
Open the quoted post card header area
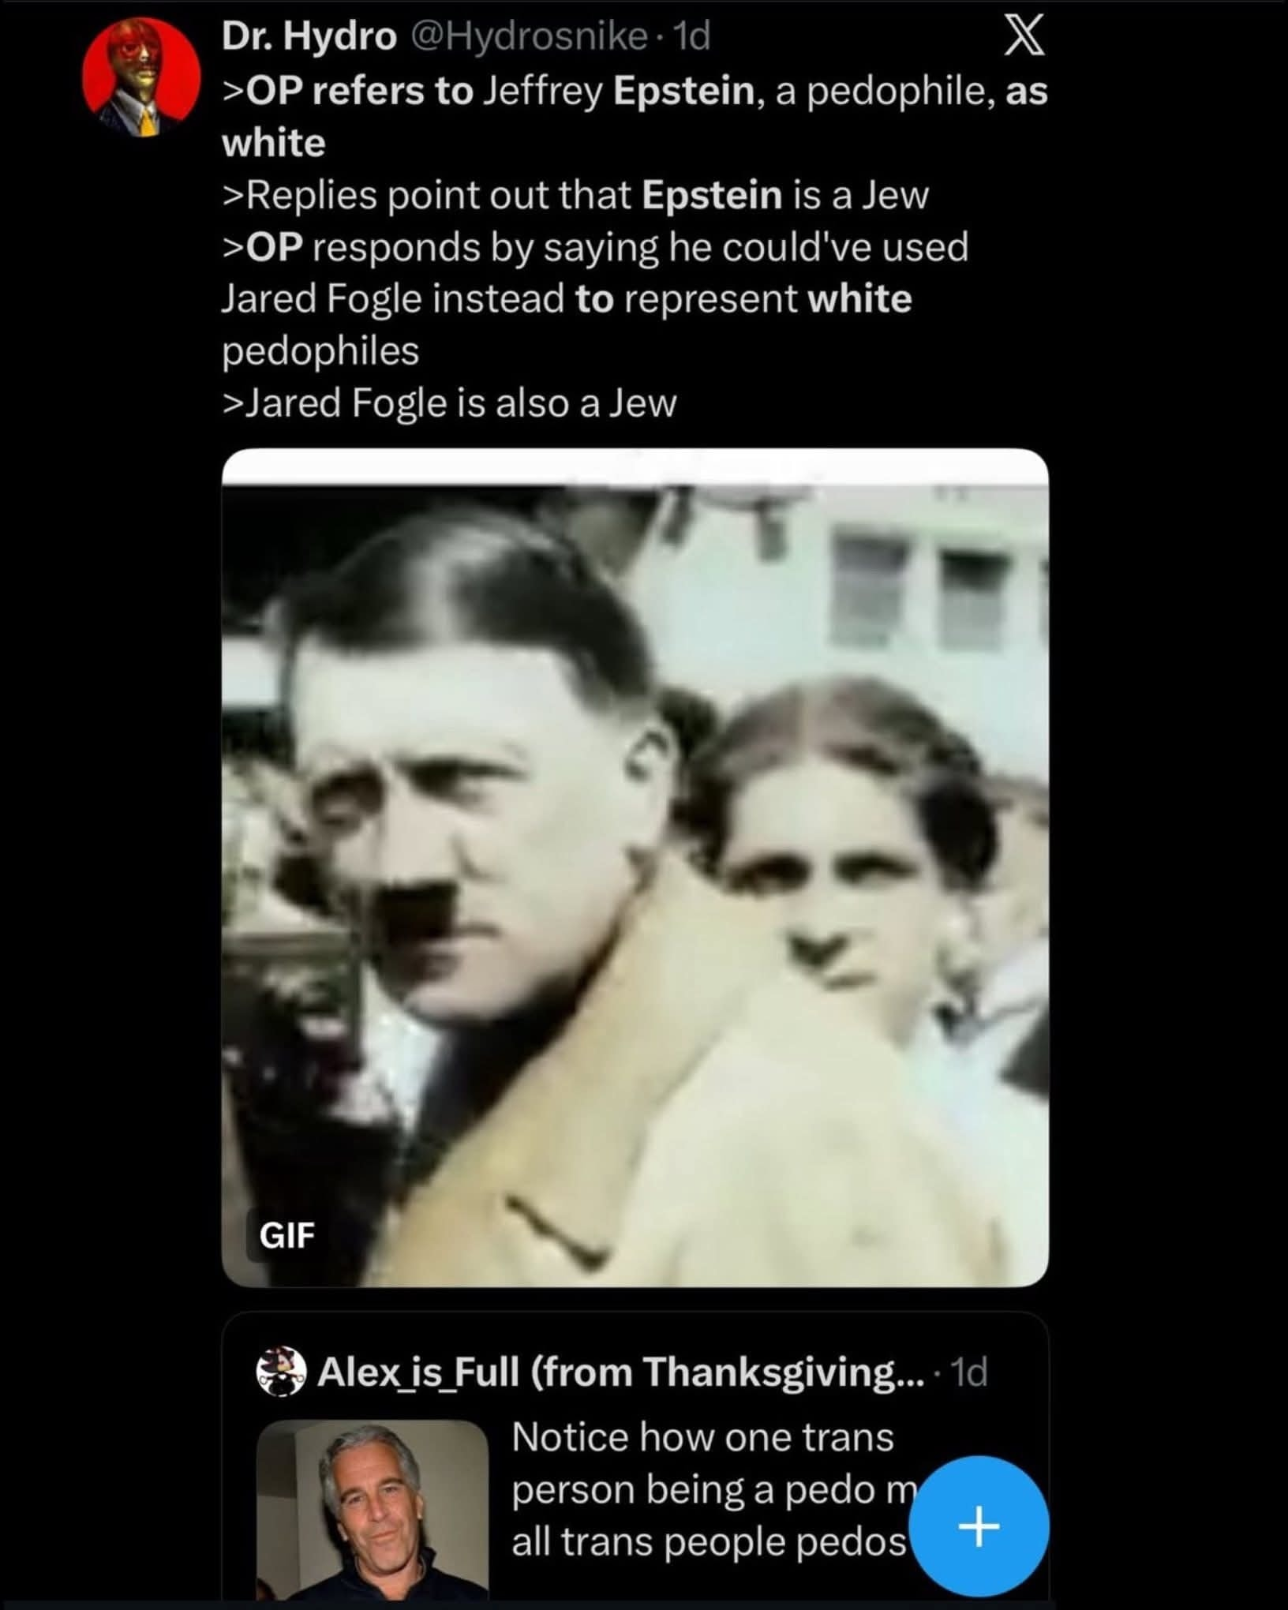622,1372
